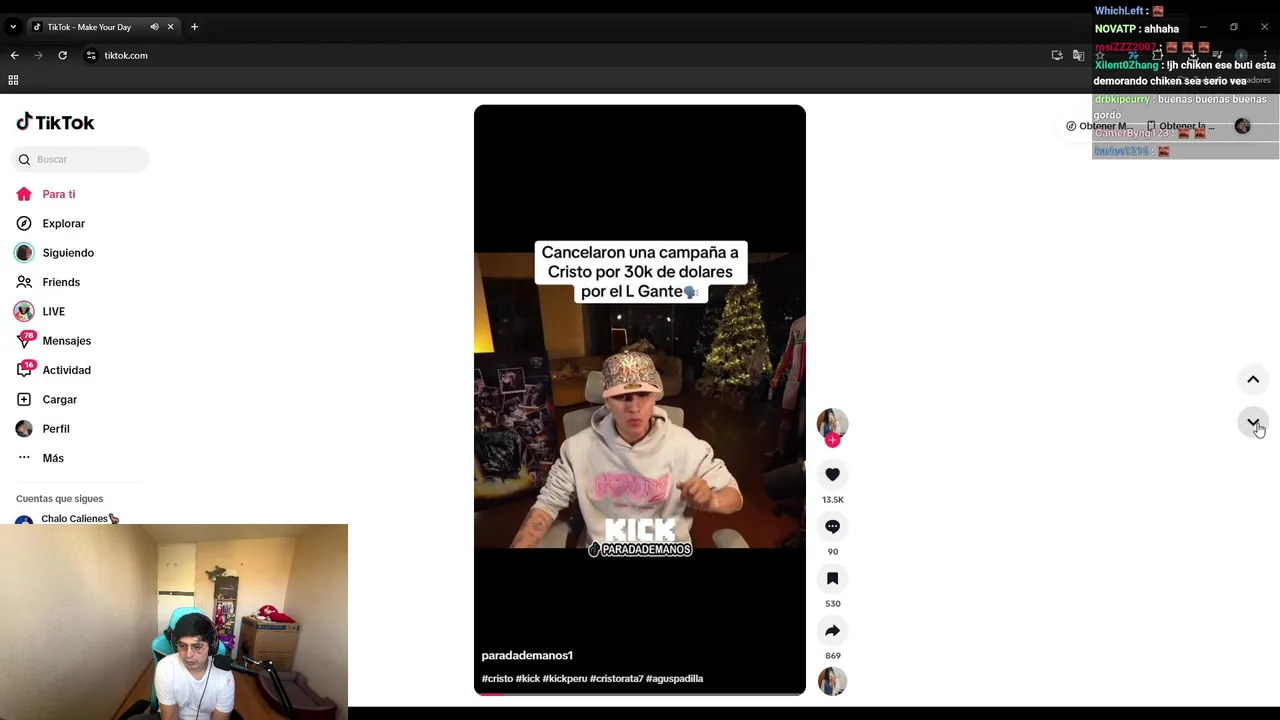Viewport: 1280px width, 720px height.
Task: Click the 90 comments count
Action: tap(832, 552)
